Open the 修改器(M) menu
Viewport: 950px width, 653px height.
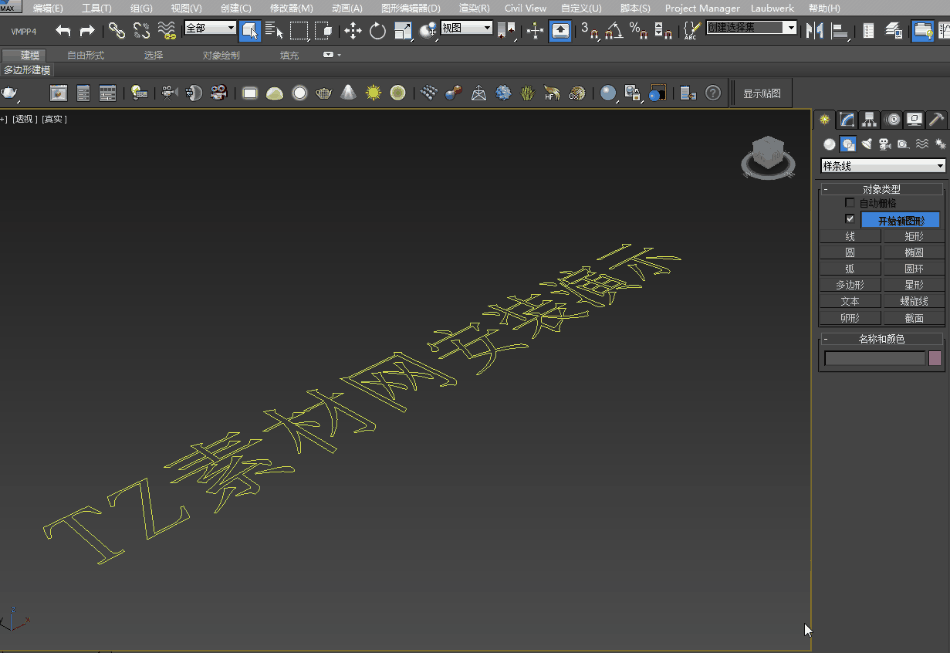tap(291, 8)
